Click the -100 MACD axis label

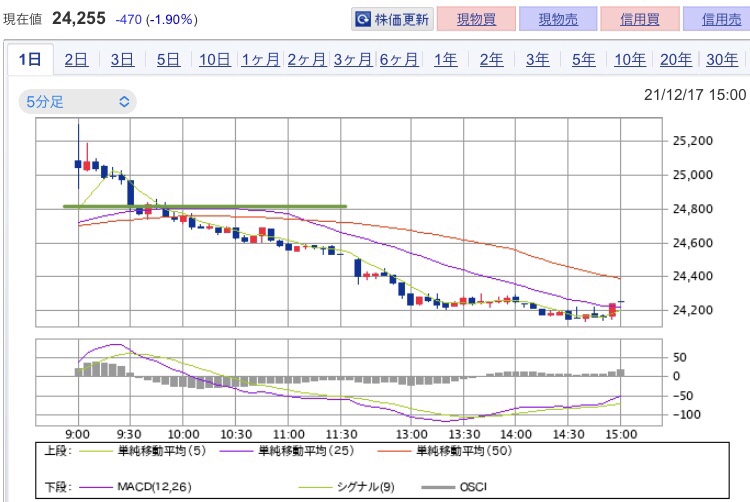687,415
